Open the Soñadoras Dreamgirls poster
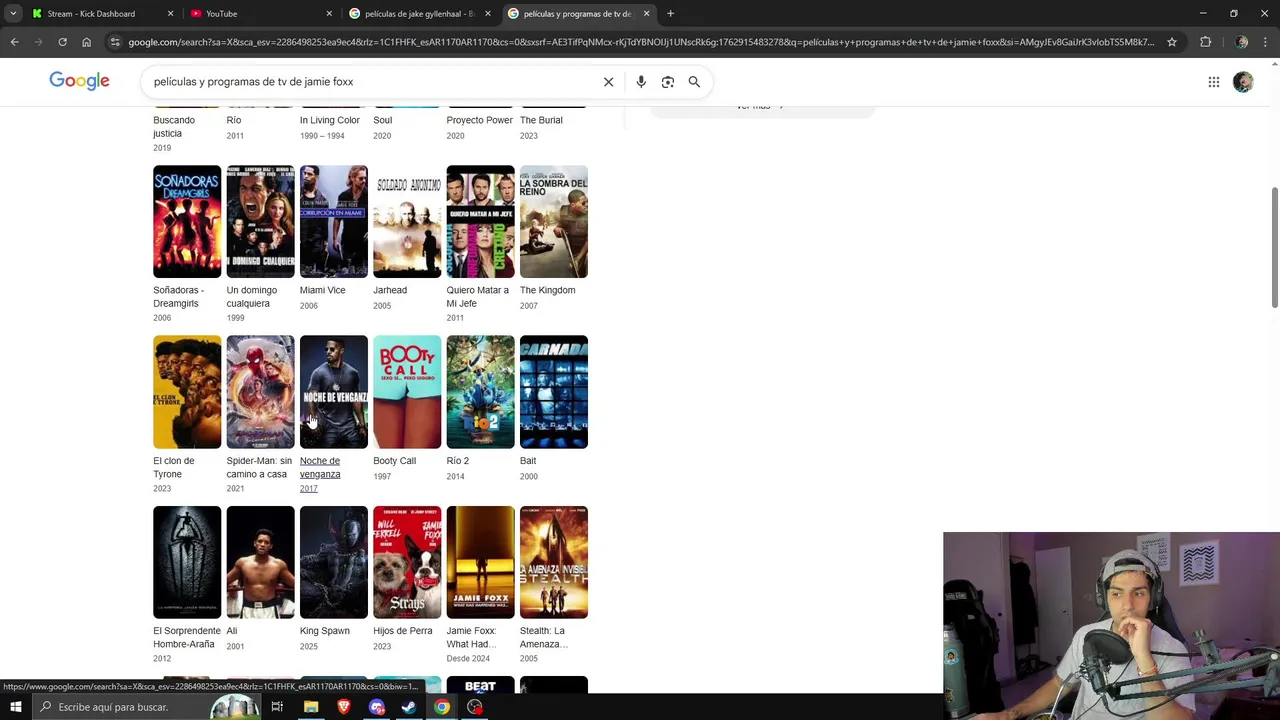This screenshot has width=1280, height=720. tap(187, 221)
